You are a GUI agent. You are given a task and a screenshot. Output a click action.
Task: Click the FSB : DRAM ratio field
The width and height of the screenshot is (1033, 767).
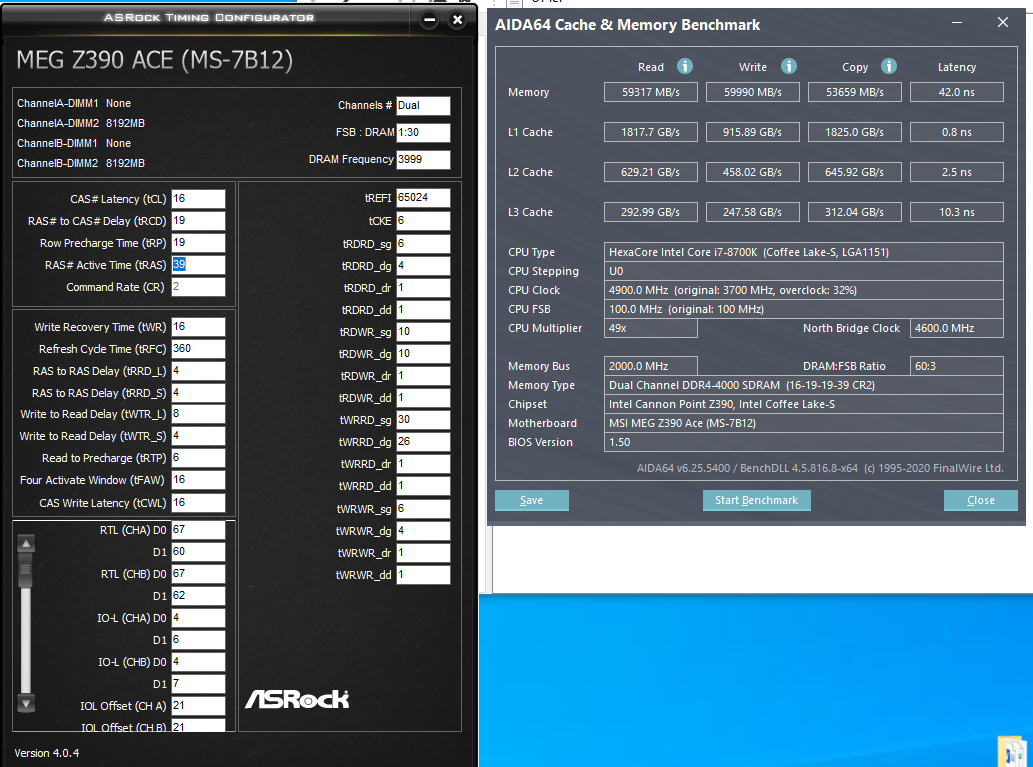point(423,132)
